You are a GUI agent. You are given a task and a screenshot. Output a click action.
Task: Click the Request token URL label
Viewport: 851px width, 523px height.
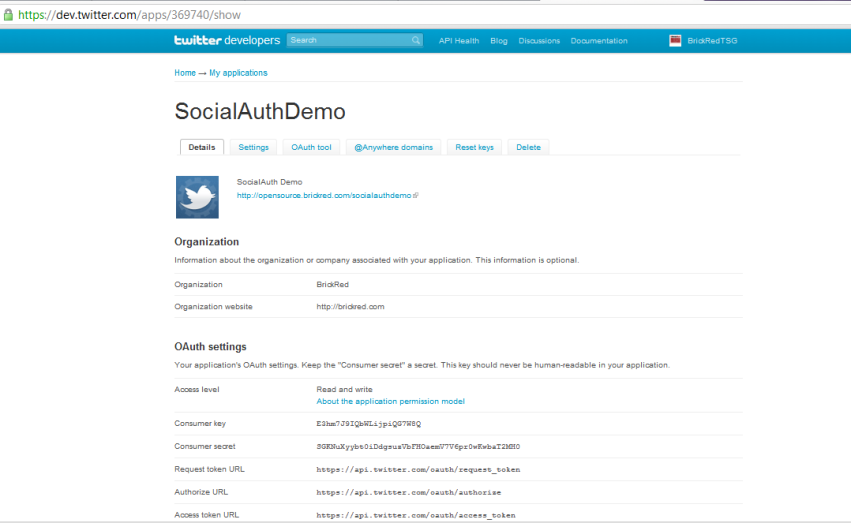pos(209,469)
